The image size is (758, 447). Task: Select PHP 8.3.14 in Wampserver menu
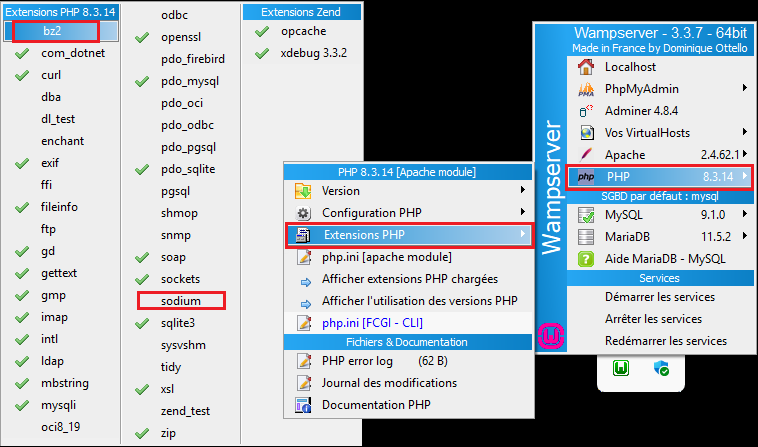(659, 177)
